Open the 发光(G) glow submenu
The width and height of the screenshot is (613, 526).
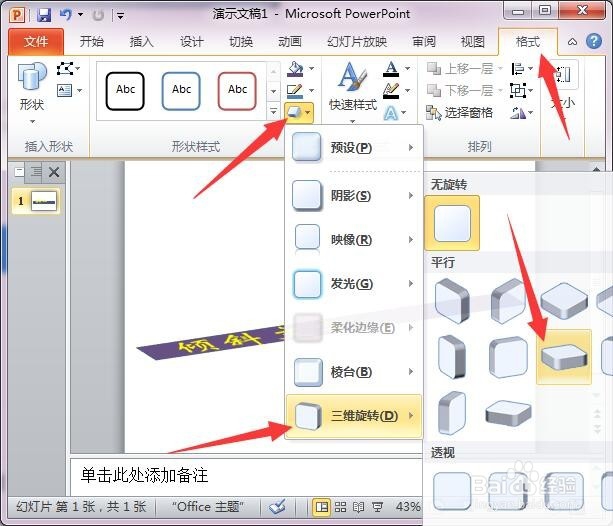click(354, 283)
